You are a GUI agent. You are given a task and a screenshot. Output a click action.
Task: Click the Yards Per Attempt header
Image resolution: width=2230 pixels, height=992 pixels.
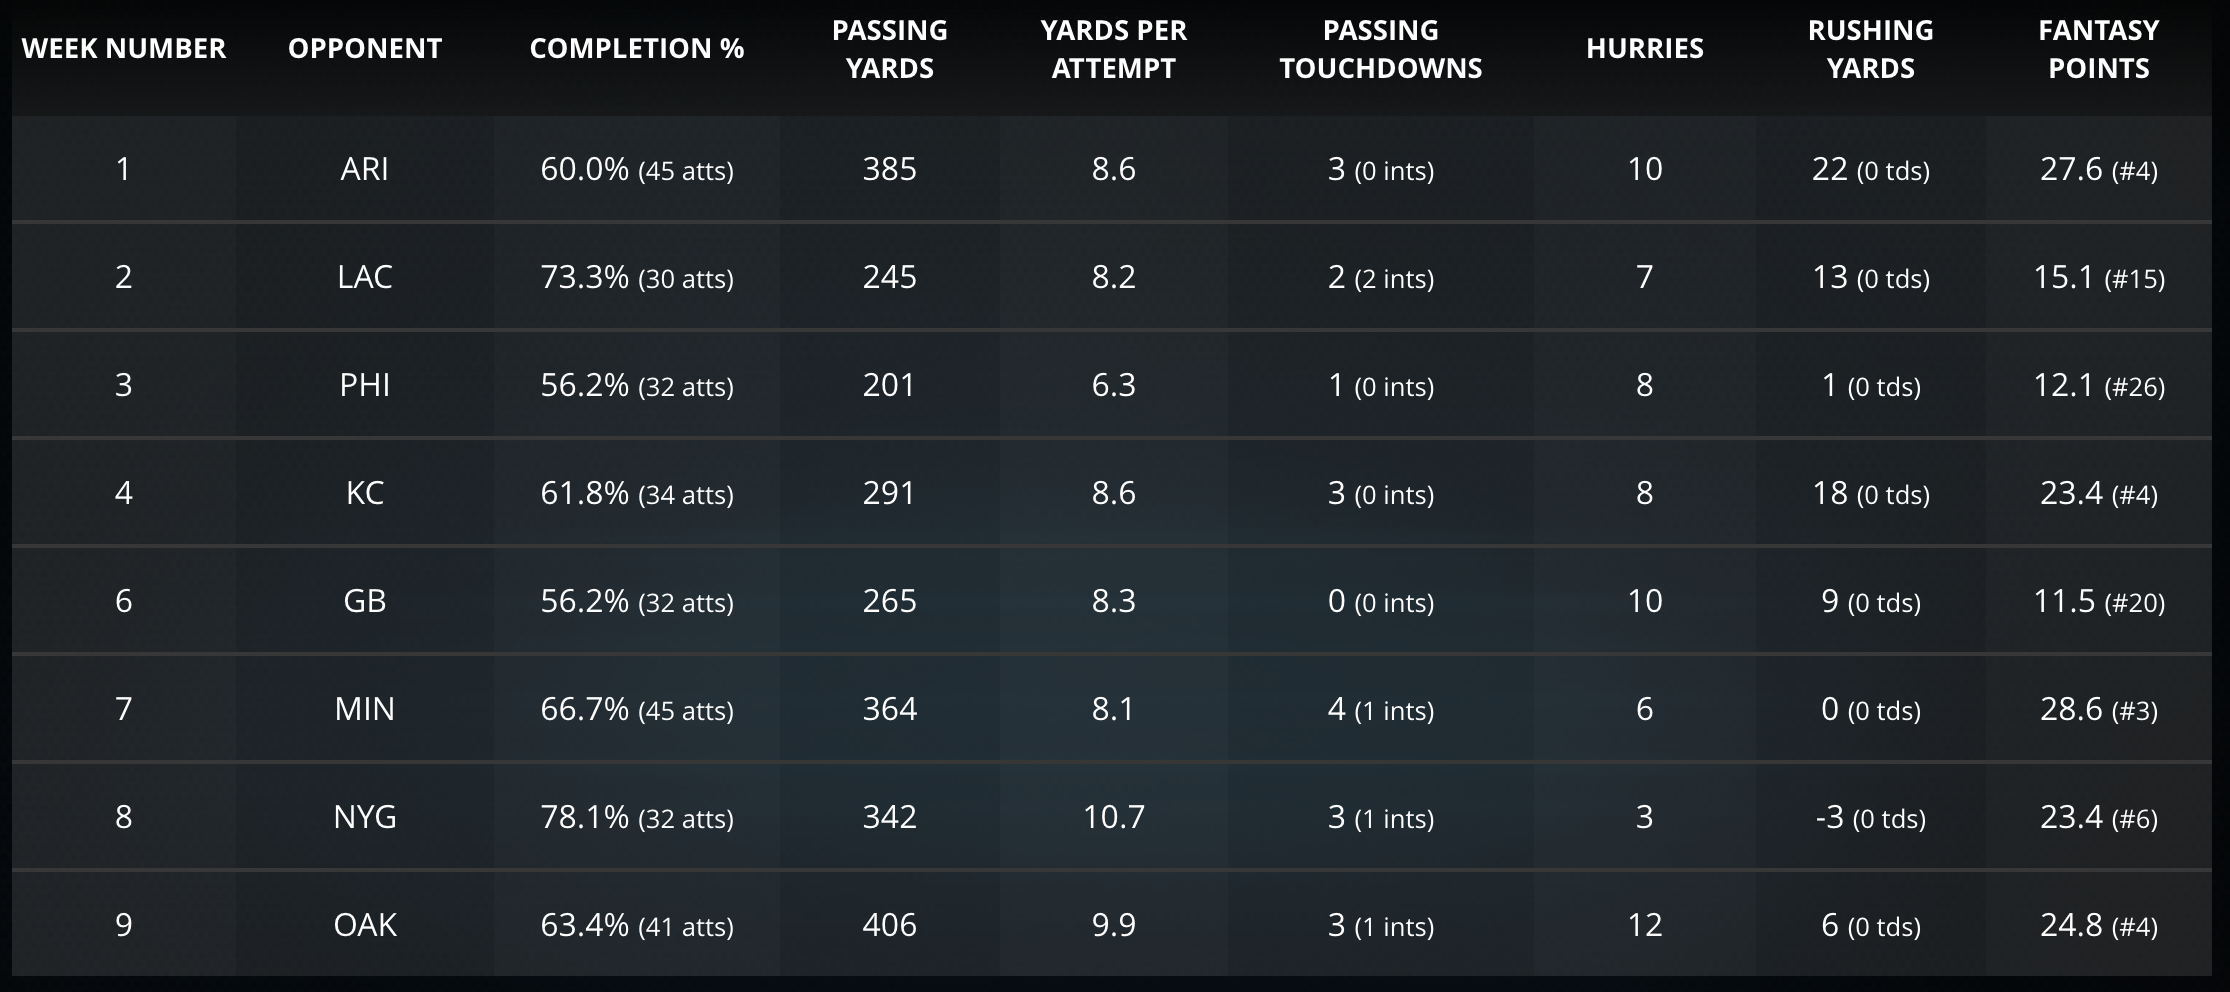[x=1113, y=49]
